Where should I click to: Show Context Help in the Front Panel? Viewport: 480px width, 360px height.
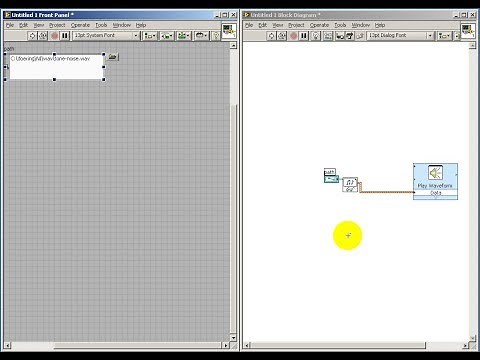[x=216, y=36]
